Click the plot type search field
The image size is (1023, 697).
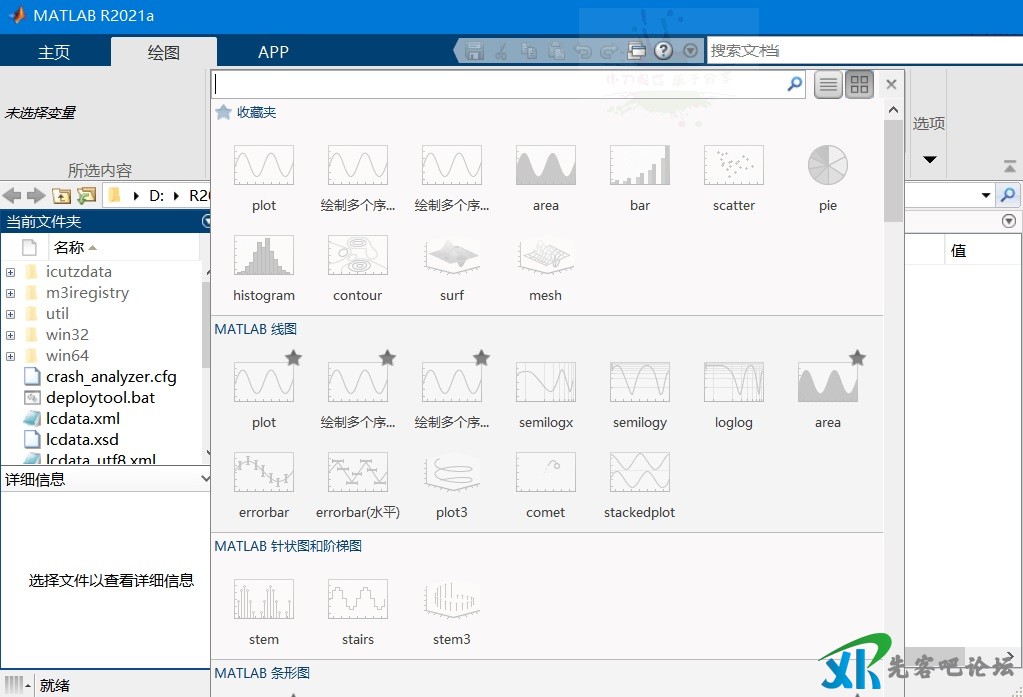click(x=500, y=85)
